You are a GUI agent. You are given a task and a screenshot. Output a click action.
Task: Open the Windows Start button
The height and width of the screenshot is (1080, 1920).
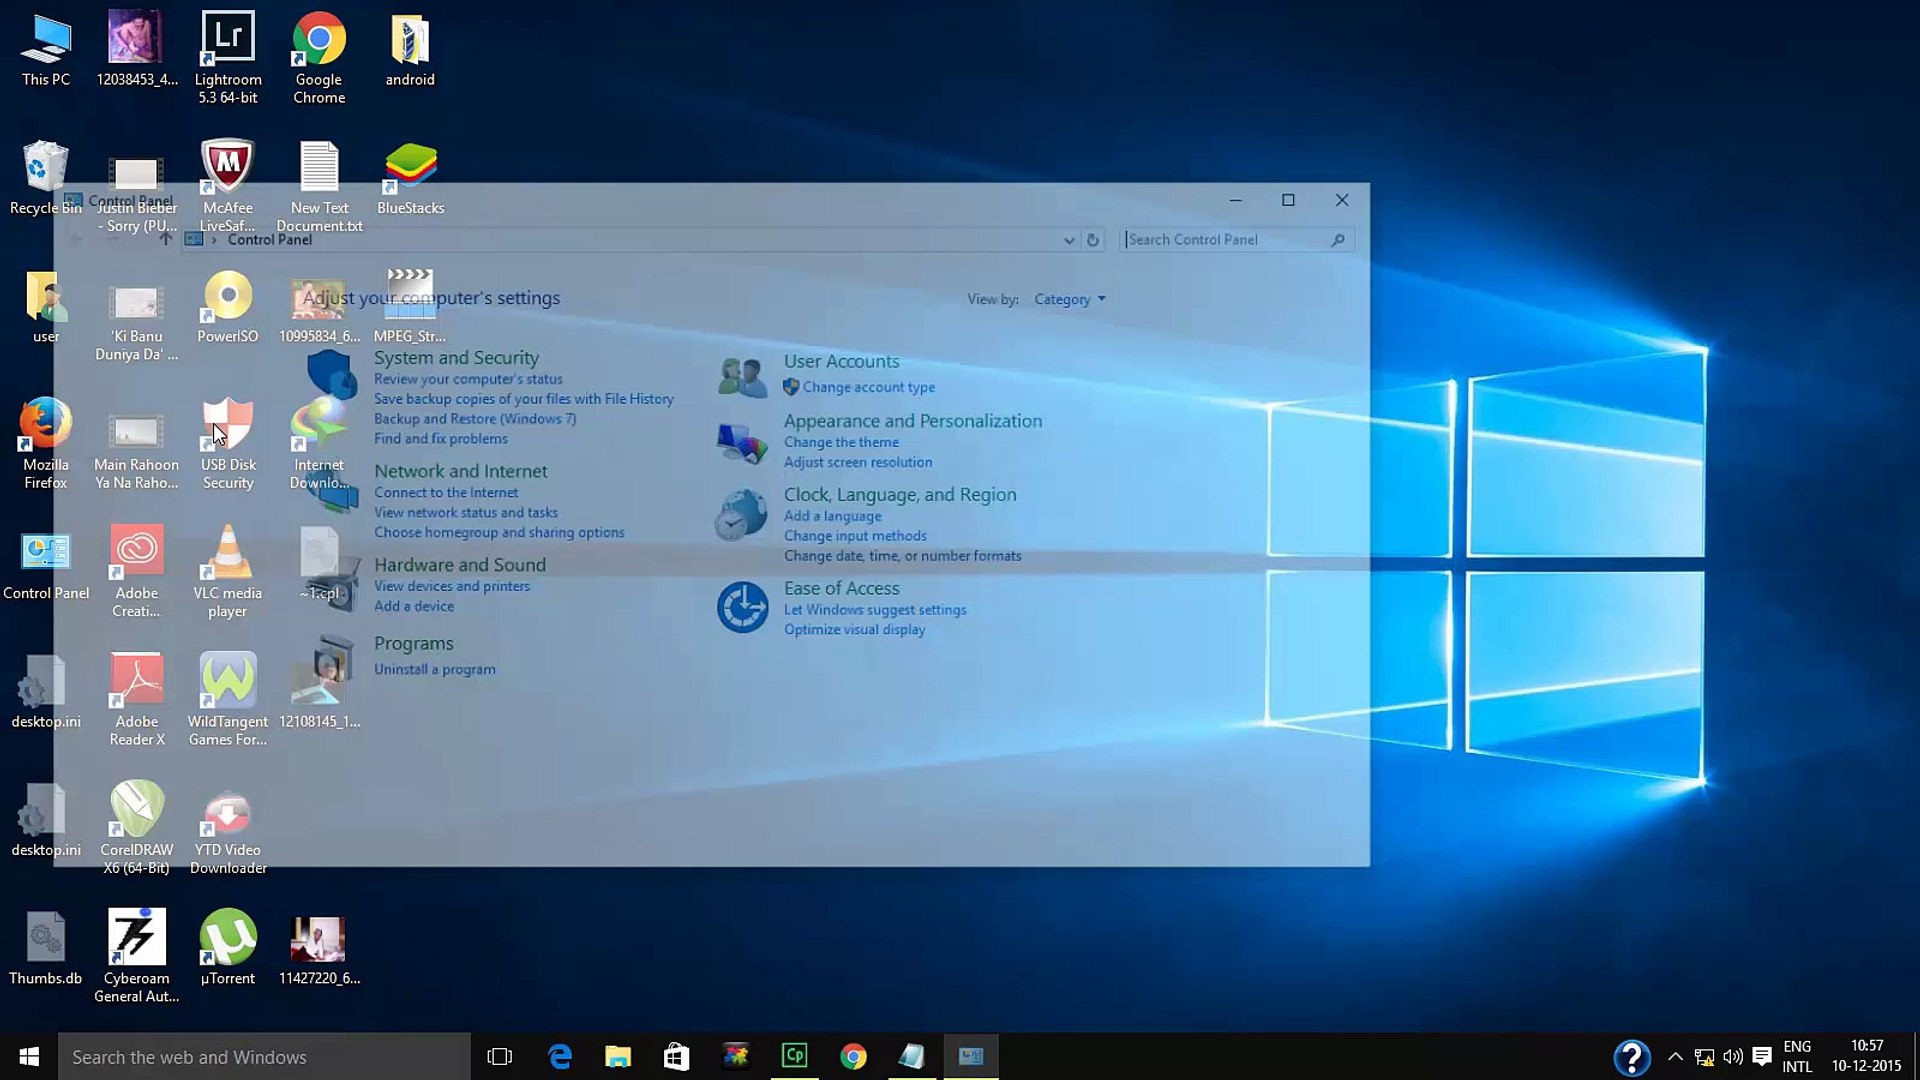(29, 1056)
